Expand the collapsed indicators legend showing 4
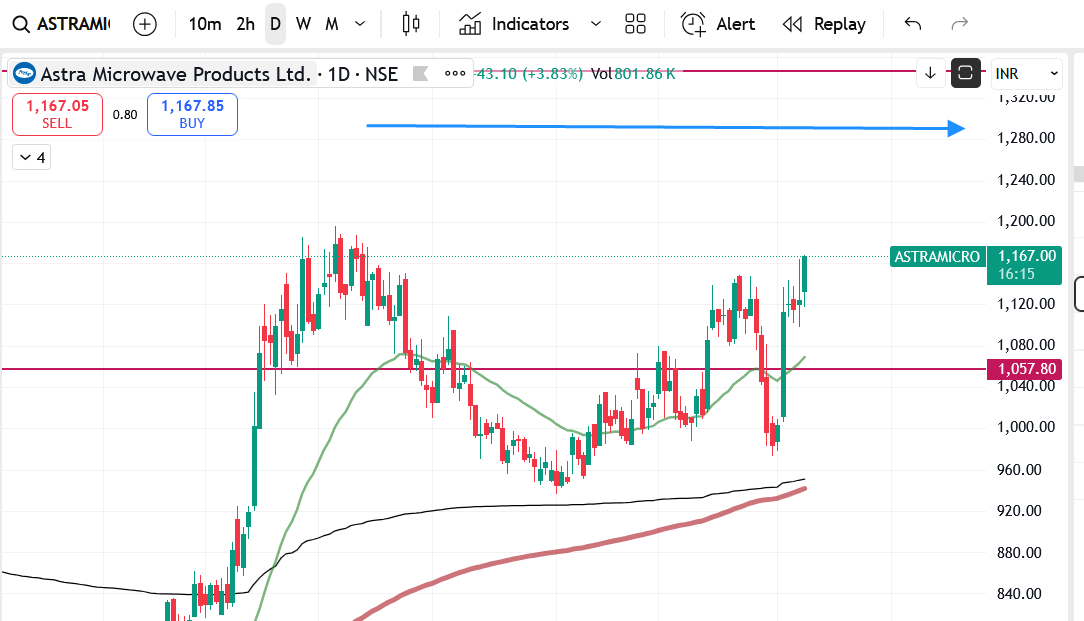Viewport: 1084px width, 621px height. (32, 158)
